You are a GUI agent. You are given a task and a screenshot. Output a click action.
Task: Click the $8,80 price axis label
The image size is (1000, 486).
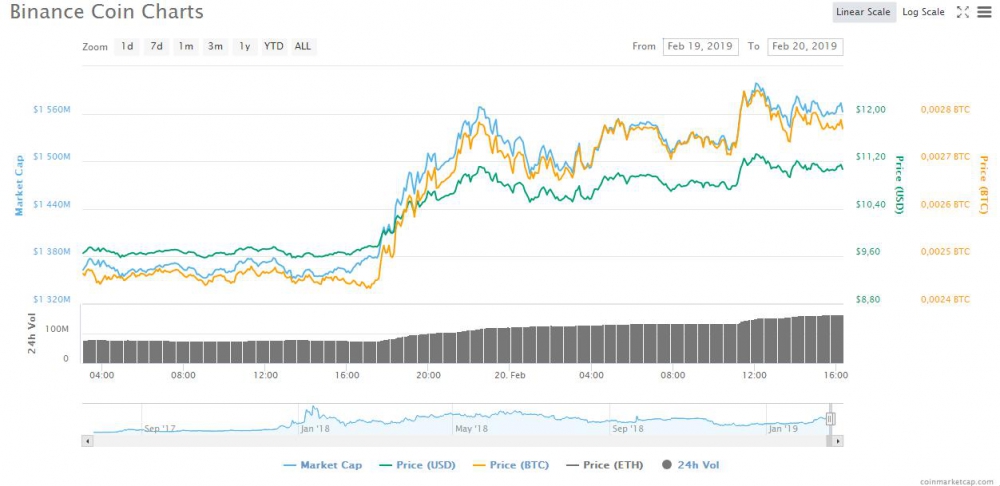pyautogui.click(x=869, y=299)
